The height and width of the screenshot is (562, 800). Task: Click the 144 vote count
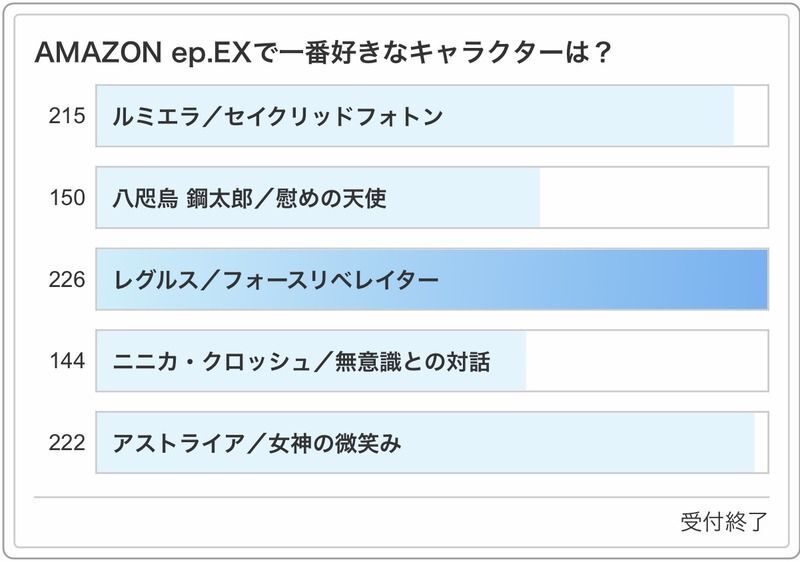(x=67, y=362)
